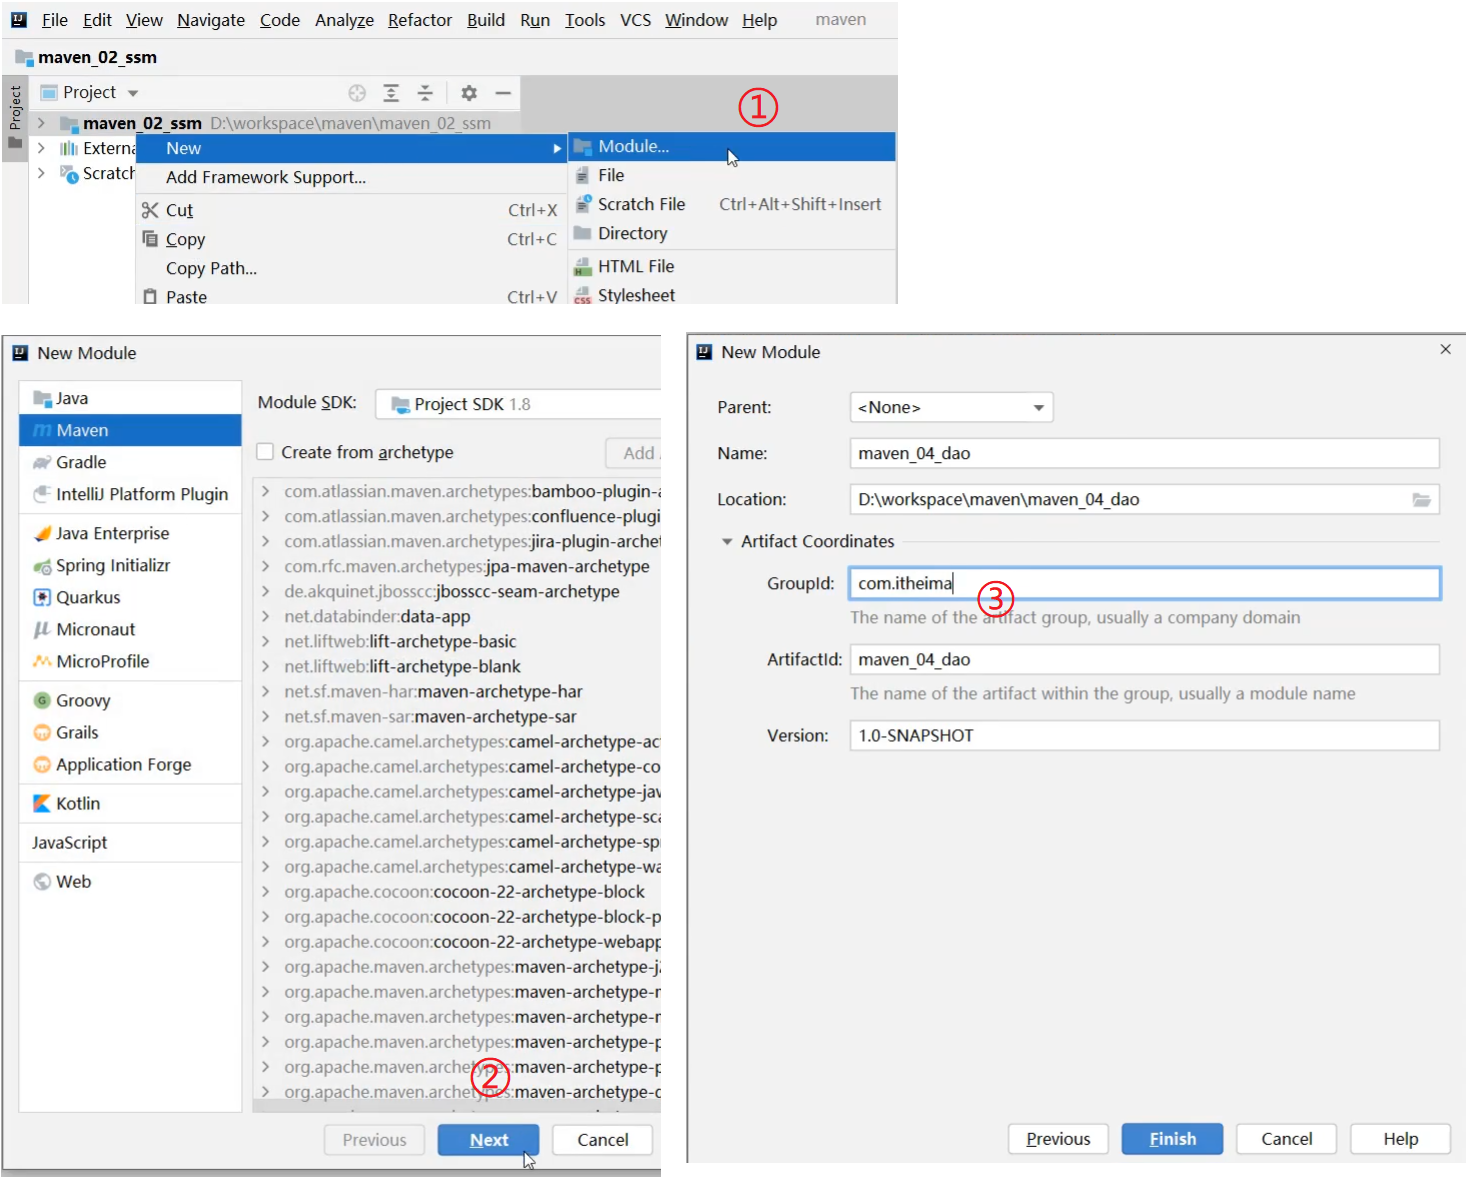Click Previous in the right New Module dialog

1058,1139
